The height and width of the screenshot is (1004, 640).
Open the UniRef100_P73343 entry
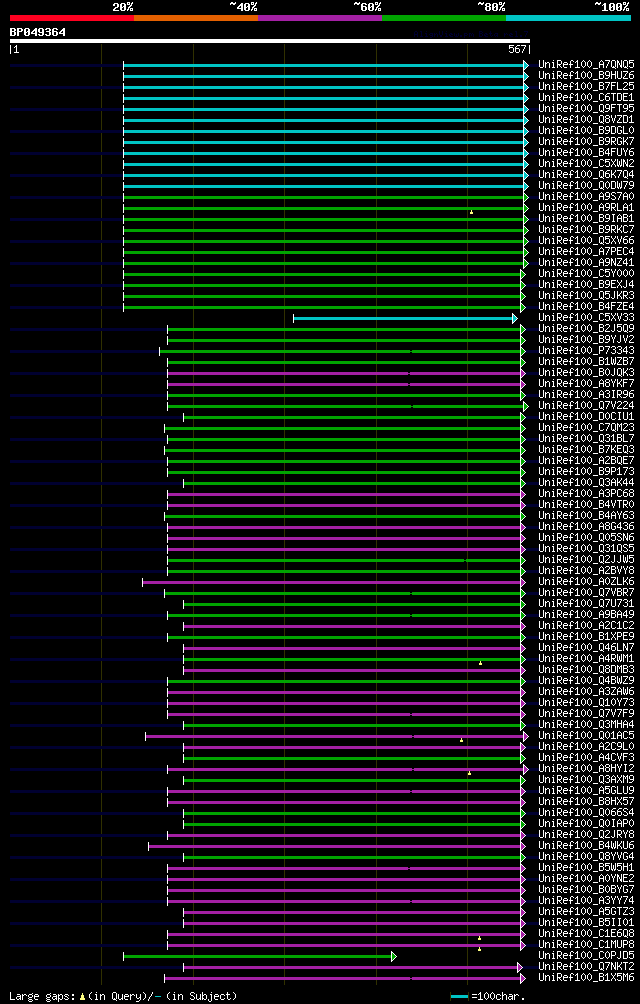586,351
